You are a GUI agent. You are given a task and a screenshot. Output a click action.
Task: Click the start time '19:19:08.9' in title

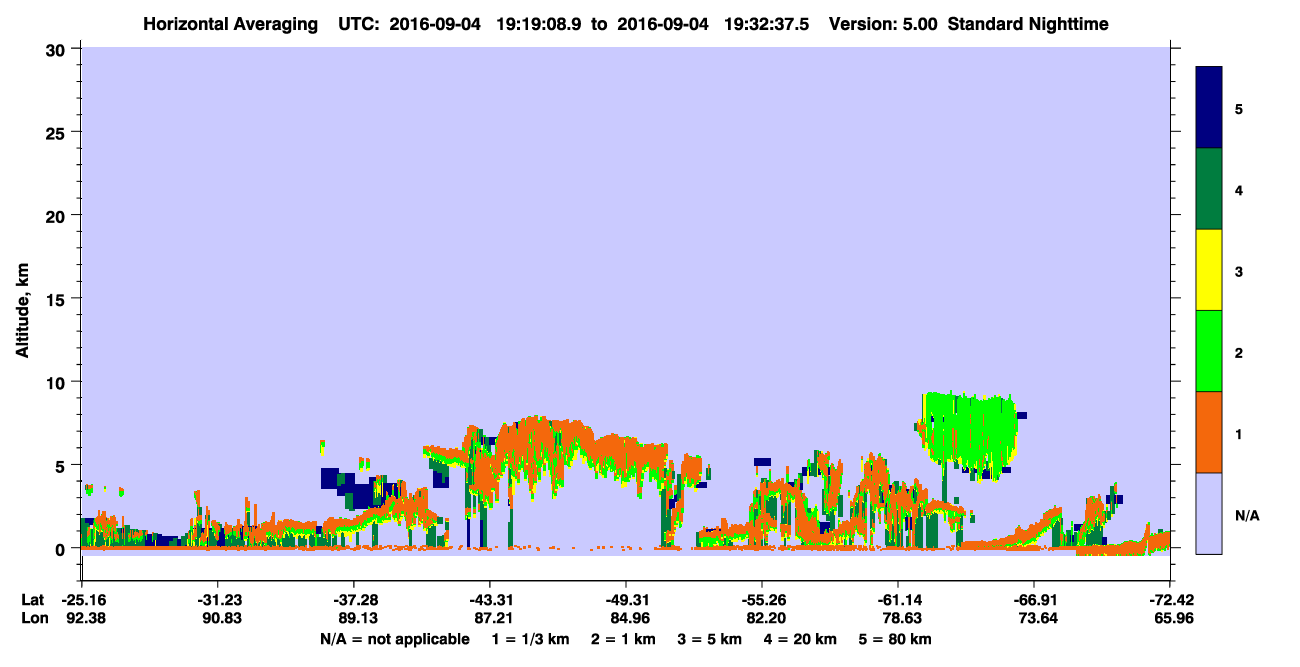pyautogui.click(x=538, y=24)
